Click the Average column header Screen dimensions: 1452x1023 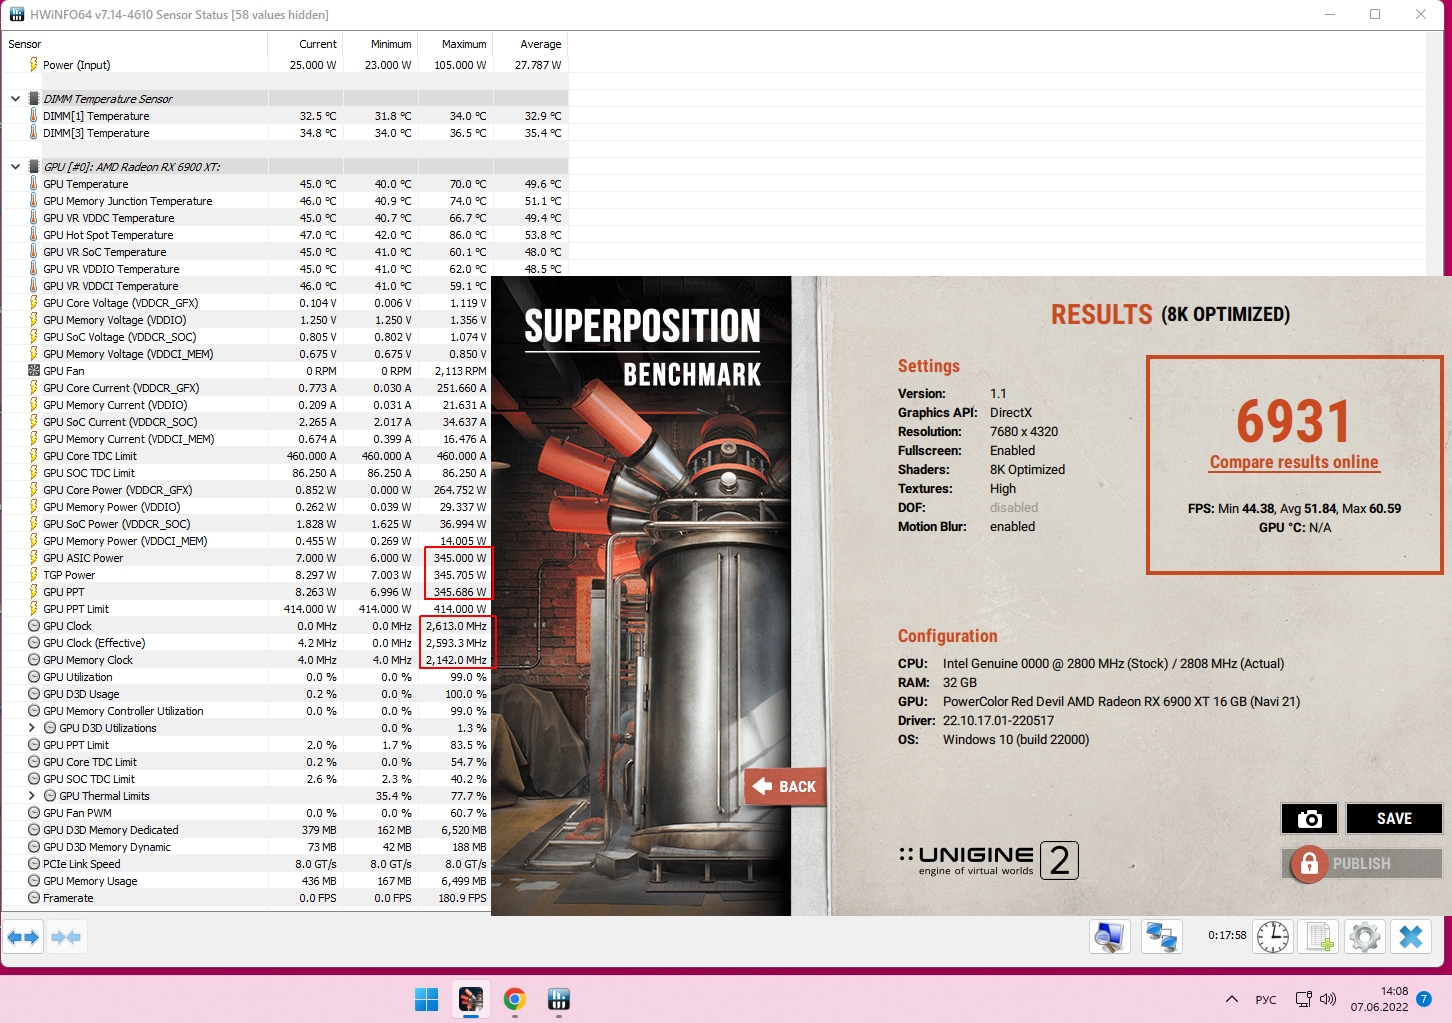pos(531,44)
